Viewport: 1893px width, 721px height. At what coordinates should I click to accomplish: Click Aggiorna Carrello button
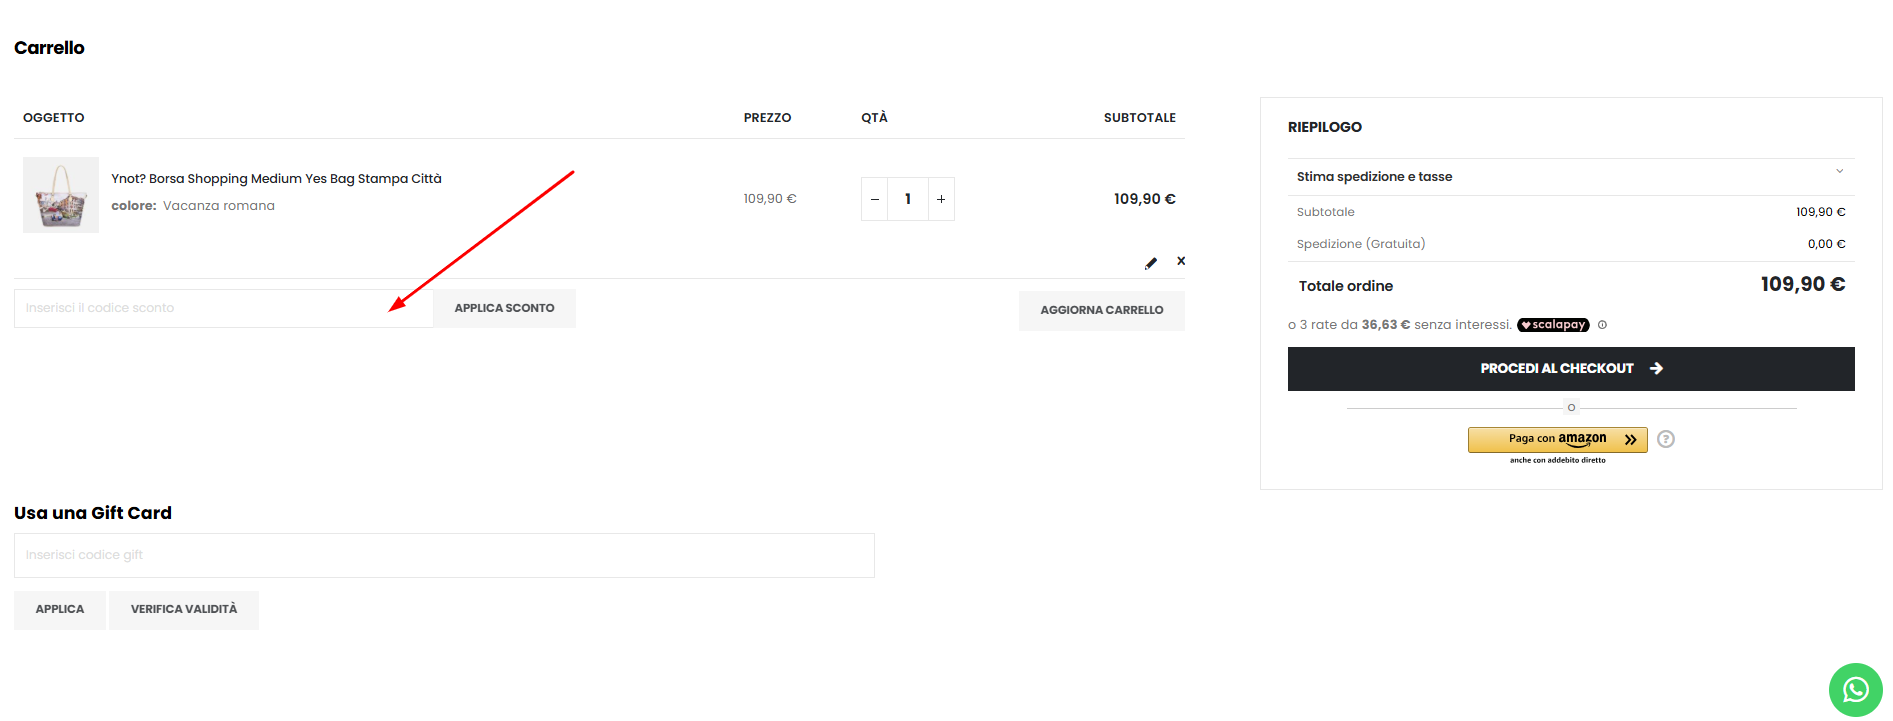(1101, 310)
